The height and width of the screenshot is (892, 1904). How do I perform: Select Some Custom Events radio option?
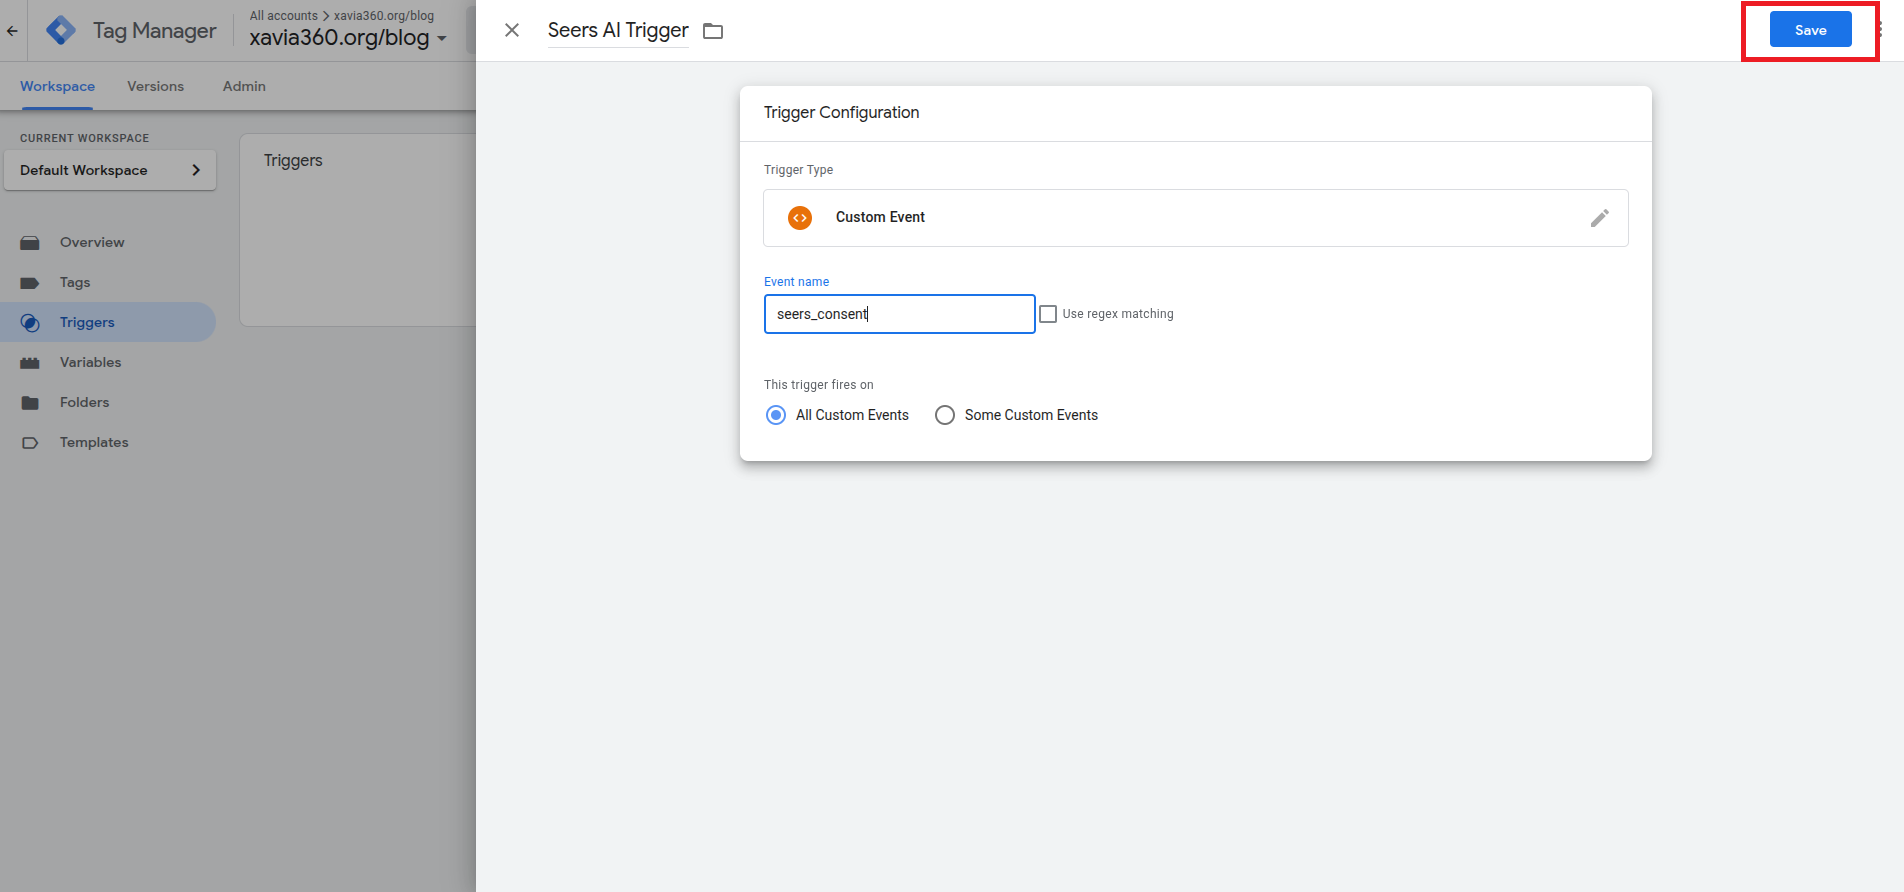(945, 415)
